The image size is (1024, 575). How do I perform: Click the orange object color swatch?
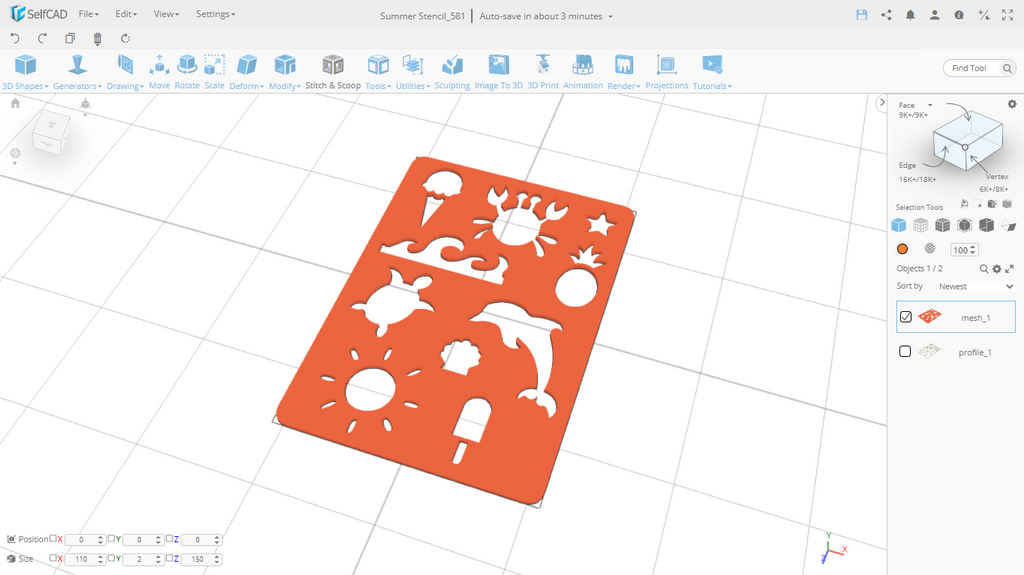click(x=902, y=249)
